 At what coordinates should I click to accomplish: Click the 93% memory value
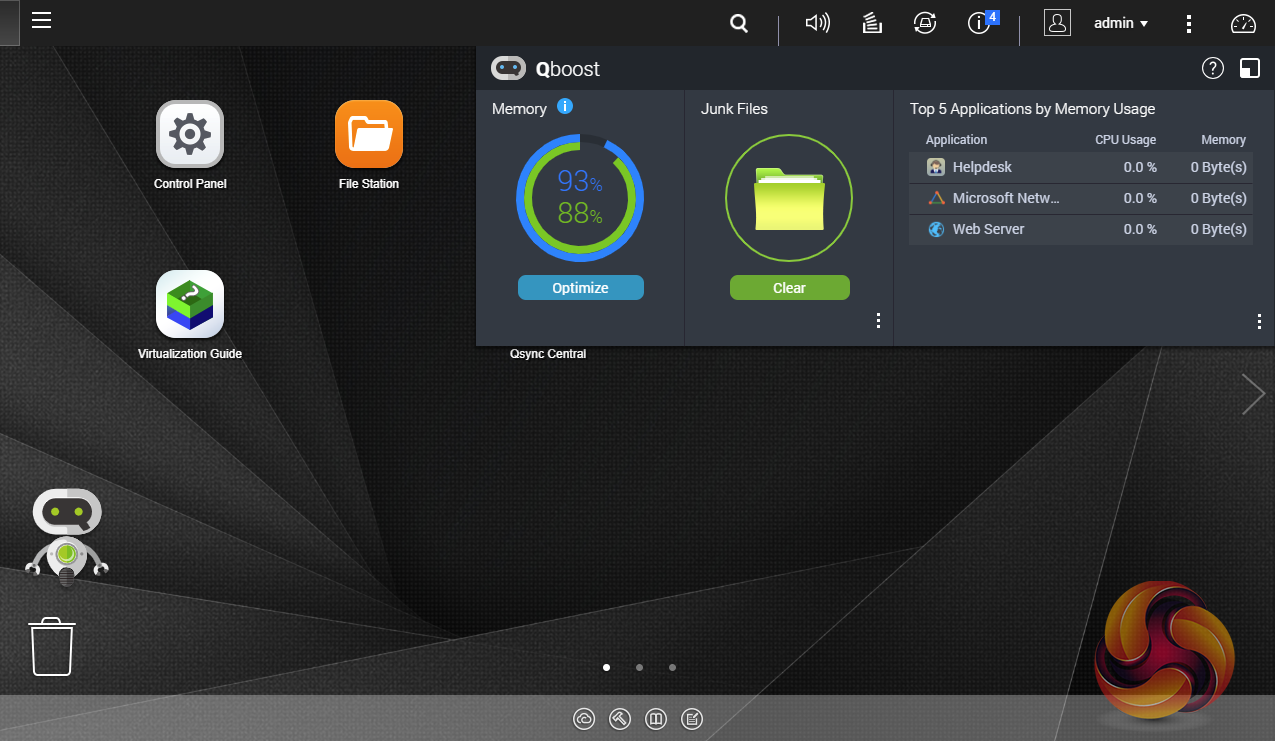(580, 181)
